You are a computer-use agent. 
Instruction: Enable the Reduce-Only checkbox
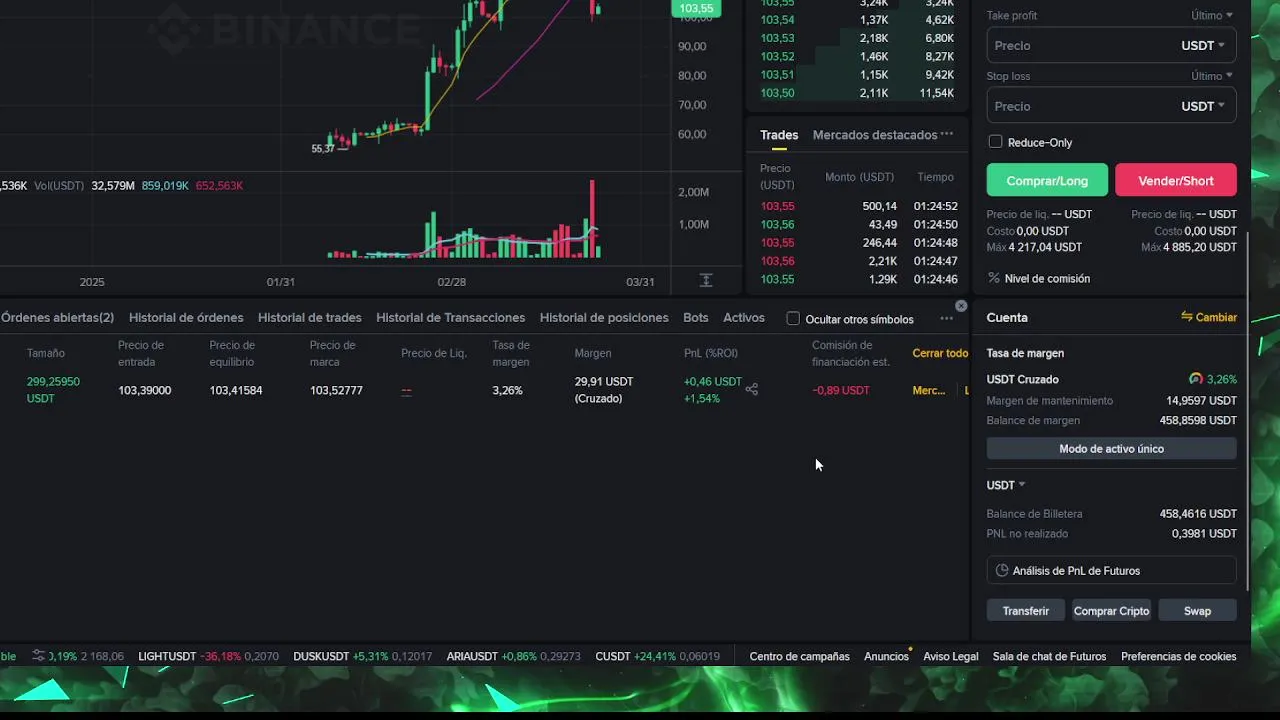995,142
